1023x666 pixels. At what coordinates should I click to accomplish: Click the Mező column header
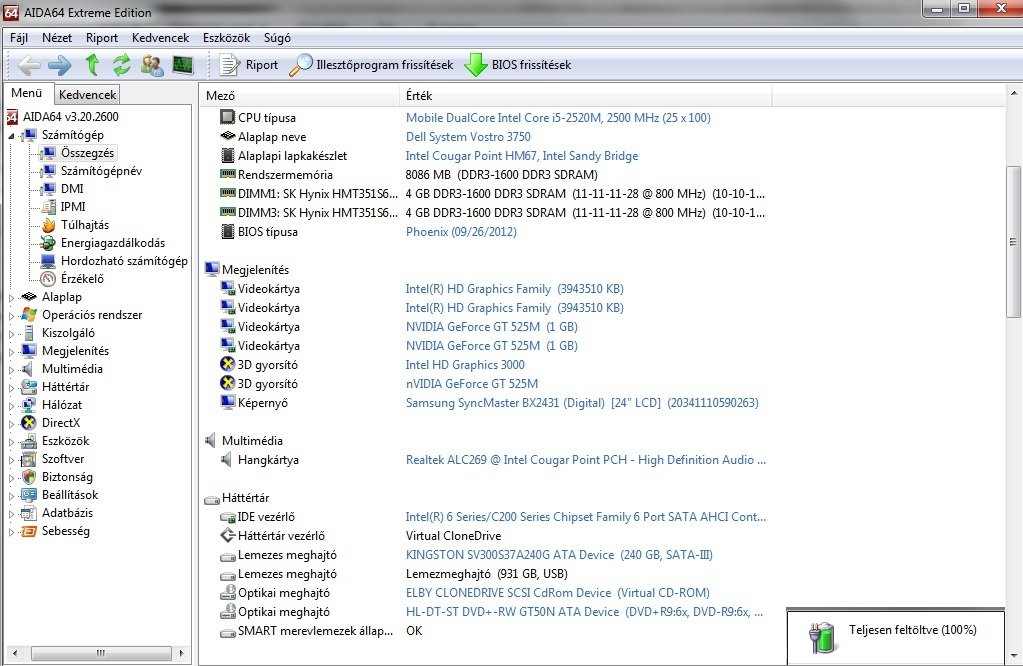coord(299,96)
